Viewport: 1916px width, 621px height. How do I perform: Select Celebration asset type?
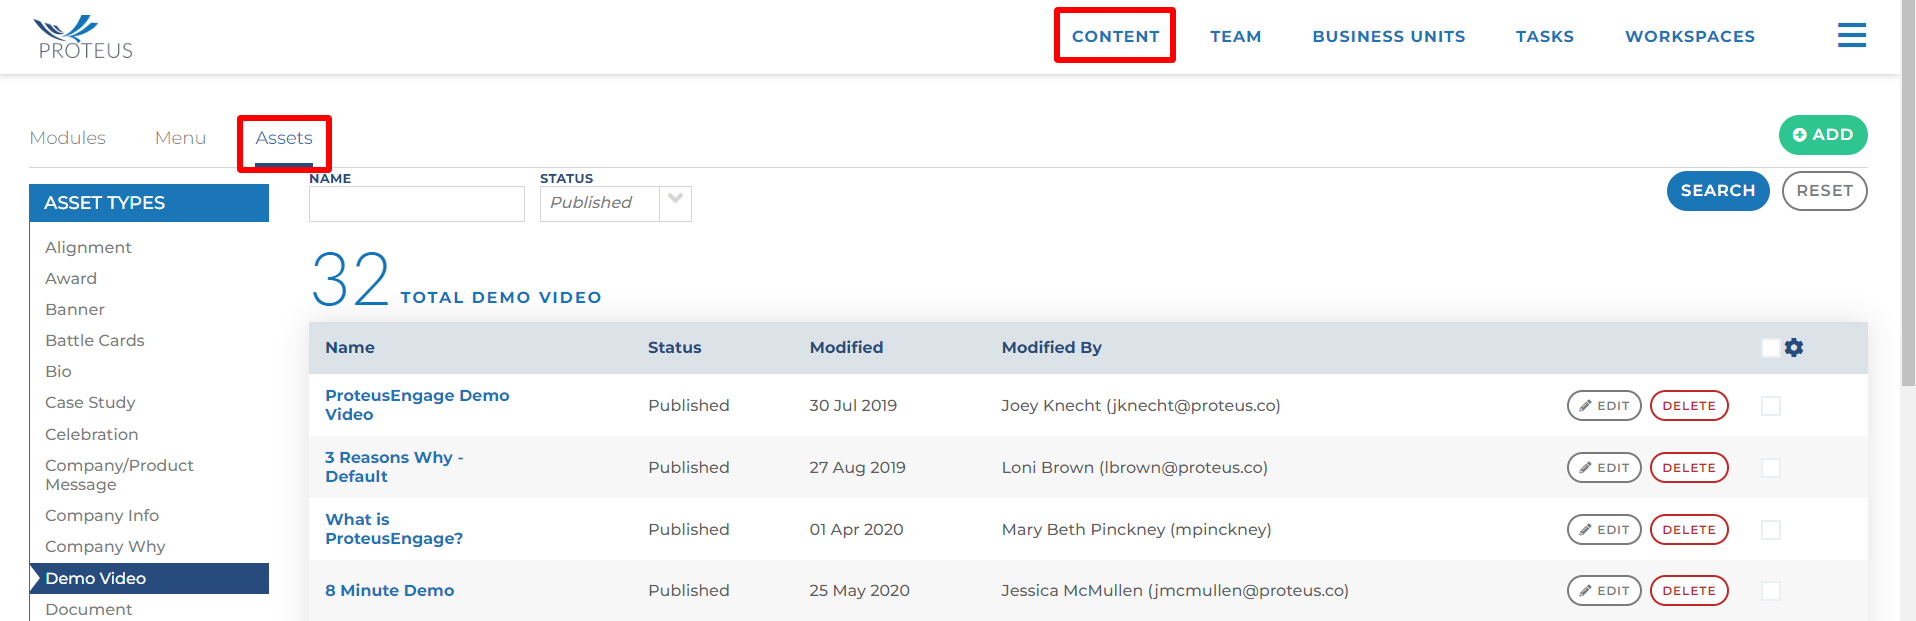(x=92, y=434)
